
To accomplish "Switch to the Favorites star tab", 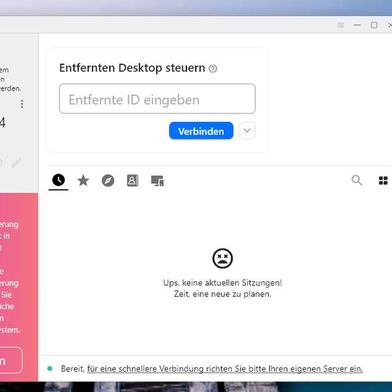I will 83,181.
